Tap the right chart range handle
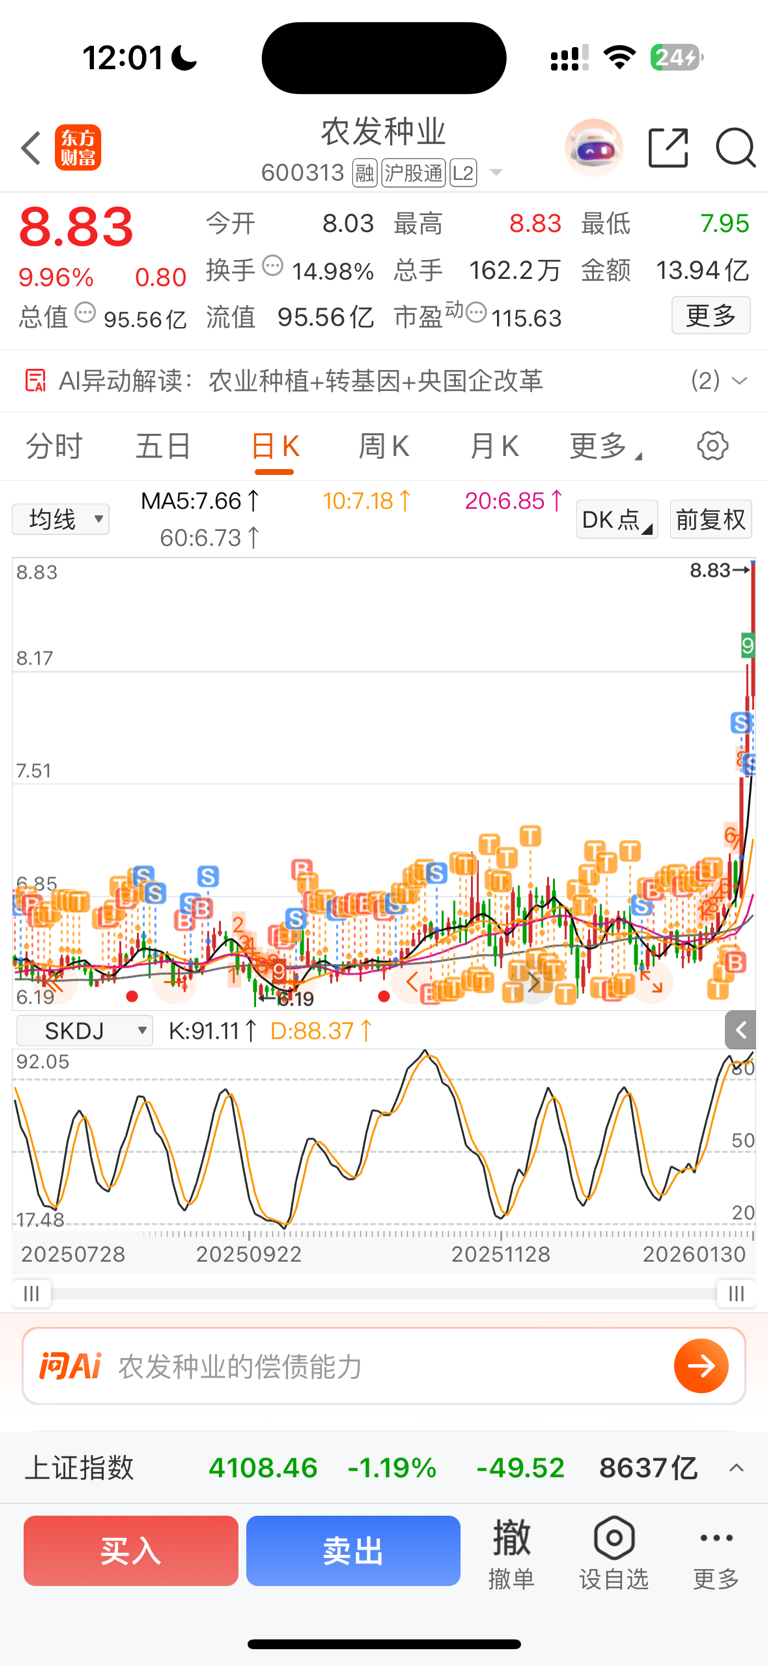This screenshot has height=1665, width=769. coord(736,1294)
